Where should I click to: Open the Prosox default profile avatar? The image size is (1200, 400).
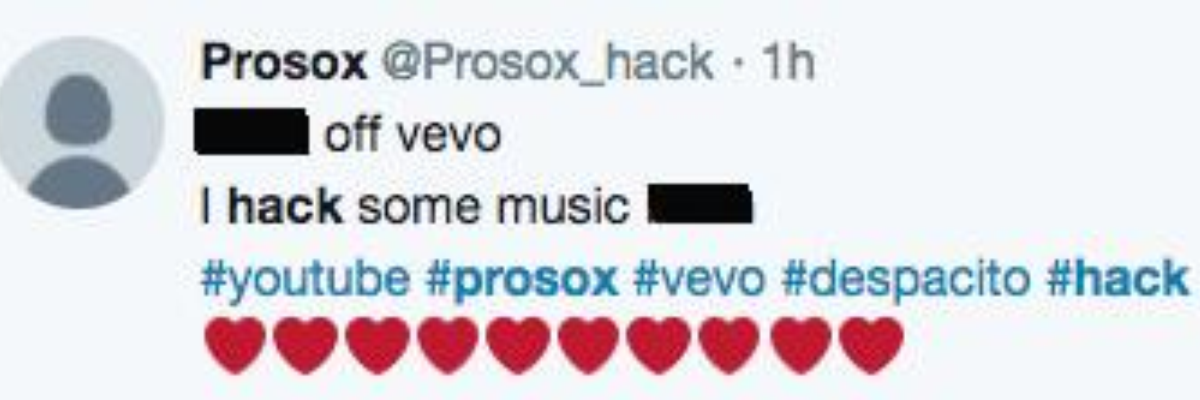point(79,122)
